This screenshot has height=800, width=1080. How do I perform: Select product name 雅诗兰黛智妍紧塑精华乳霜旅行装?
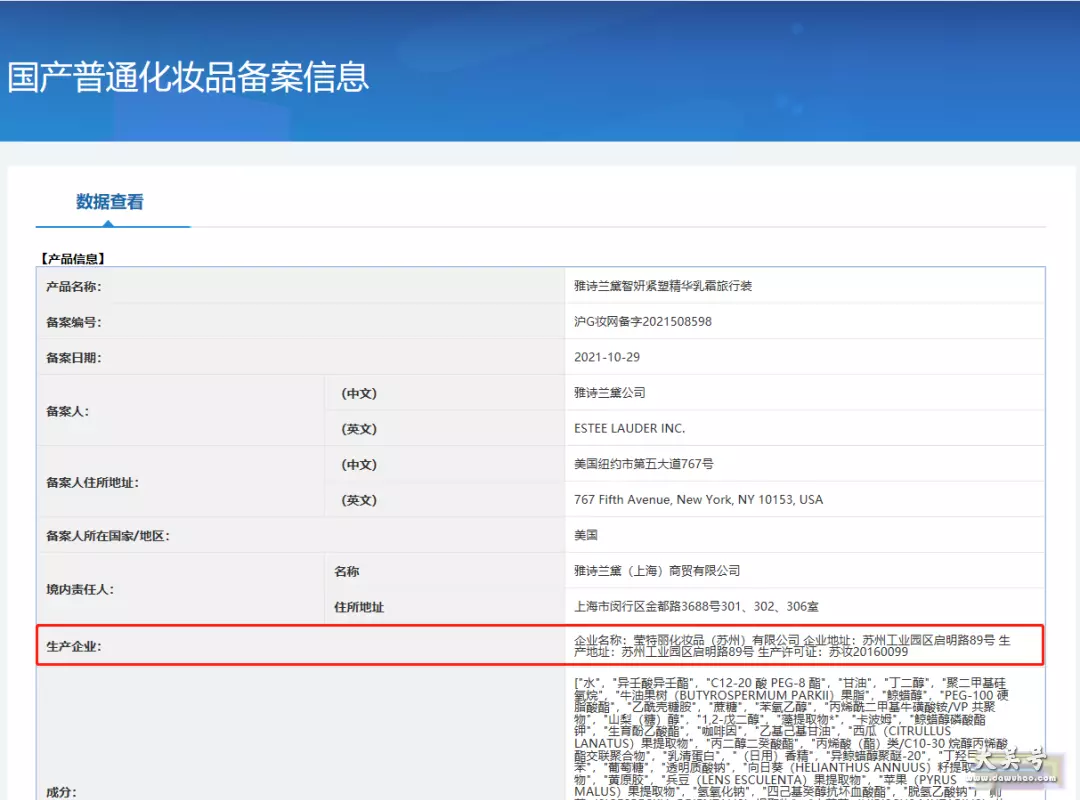(663, 286)
